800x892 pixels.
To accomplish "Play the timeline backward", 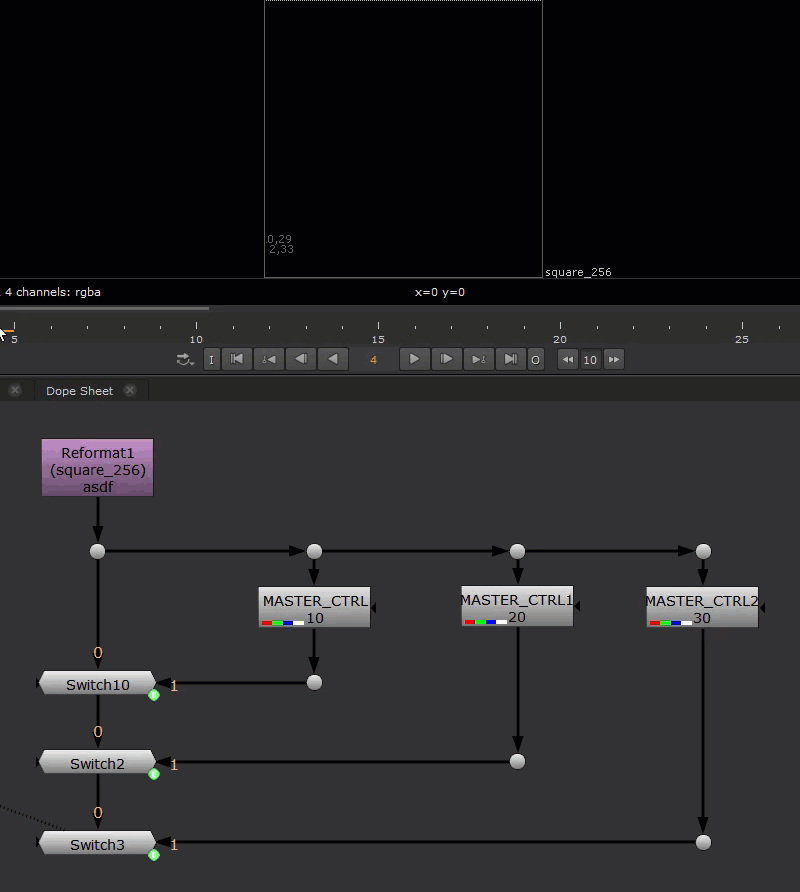I will [333, 360].
